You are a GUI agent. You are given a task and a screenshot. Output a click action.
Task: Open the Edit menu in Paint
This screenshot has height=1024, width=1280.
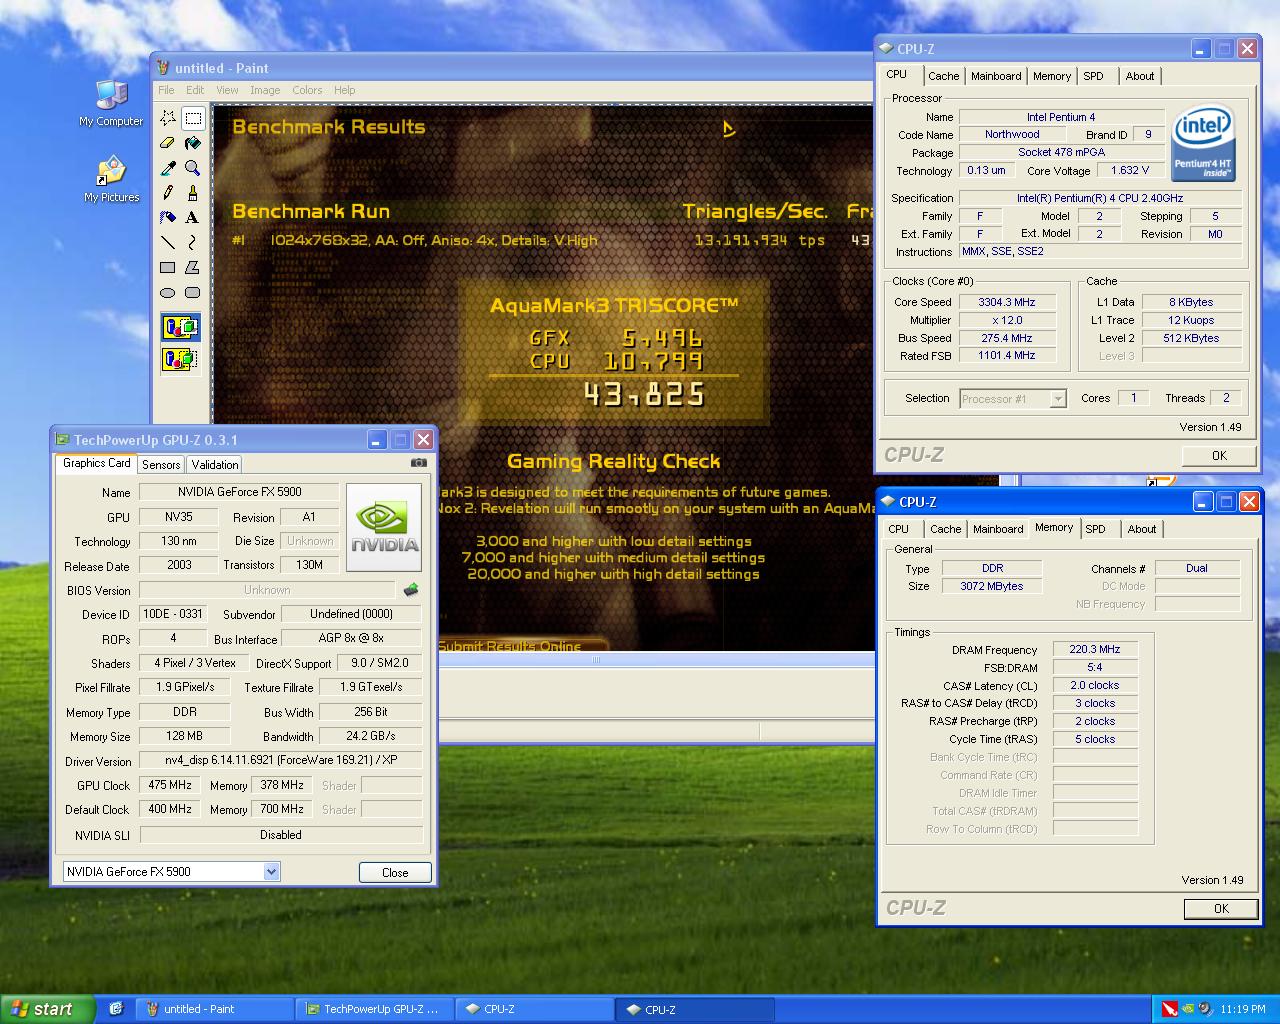(x=195, y=90)
